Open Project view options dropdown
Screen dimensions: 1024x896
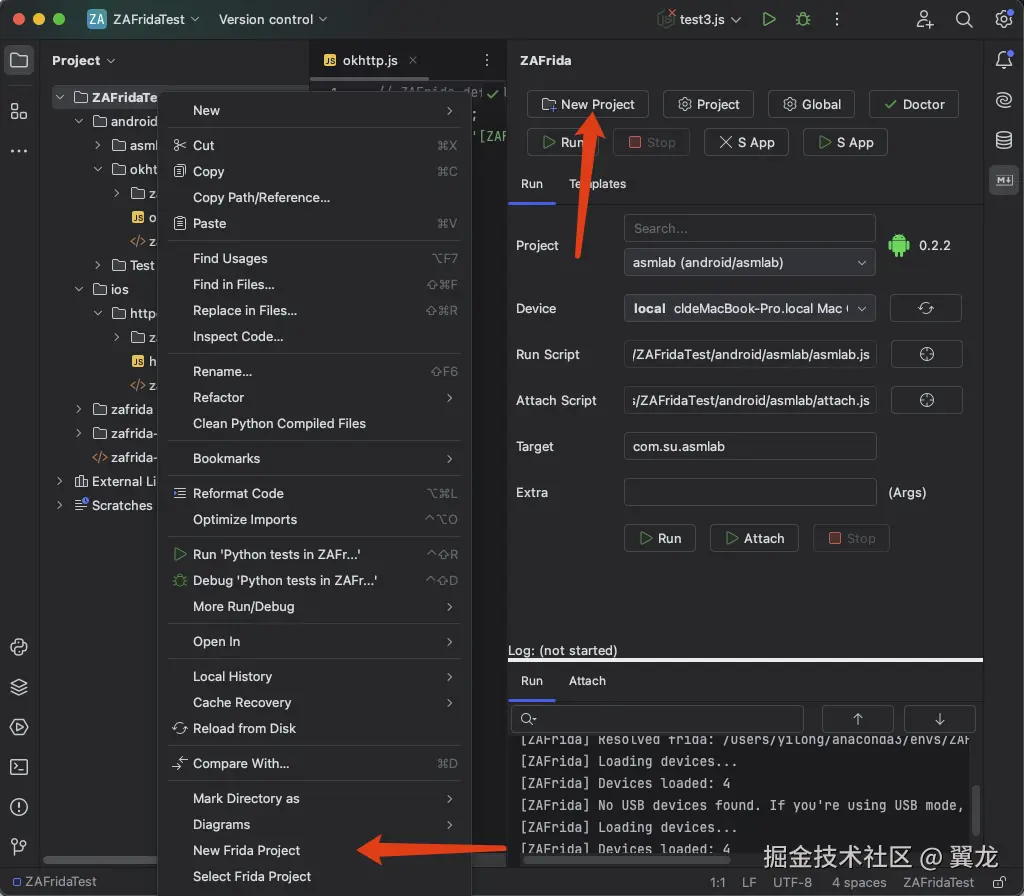pos(84,60)
